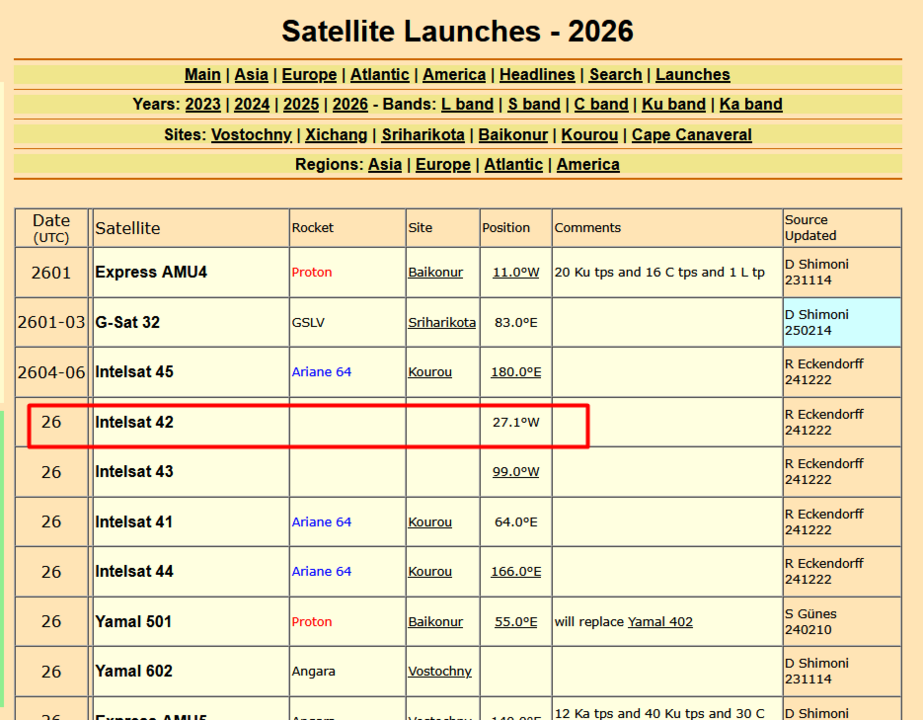Open Sriharikota in the Sites row

click(x=423, y=135)
